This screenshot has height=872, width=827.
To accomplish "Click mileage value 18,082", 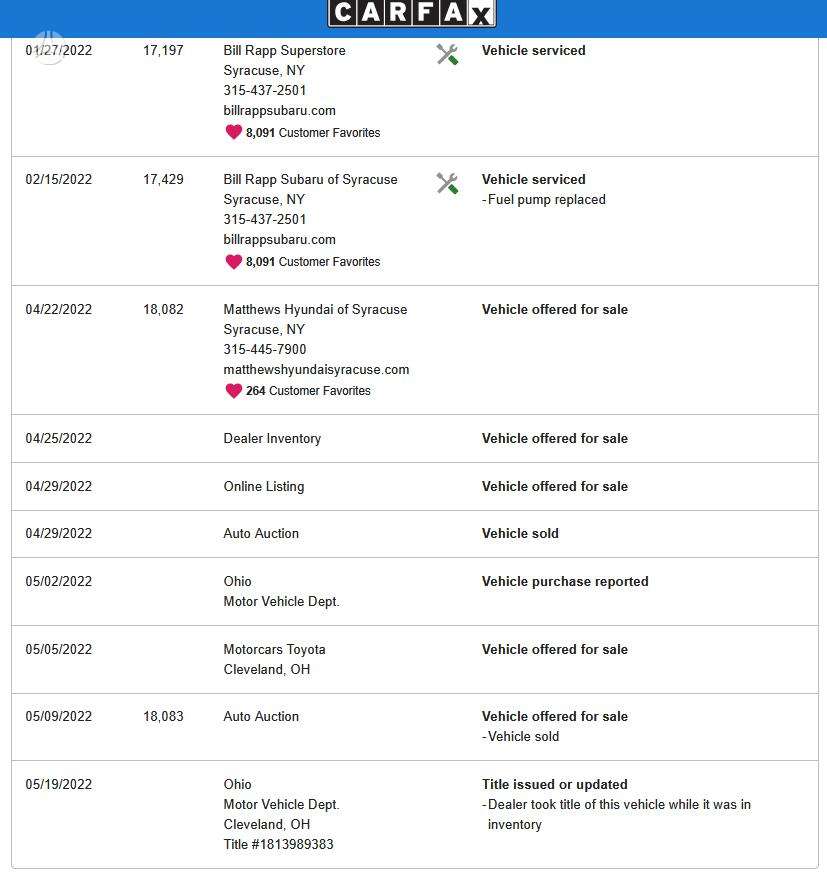I will [x=163, y=309].
